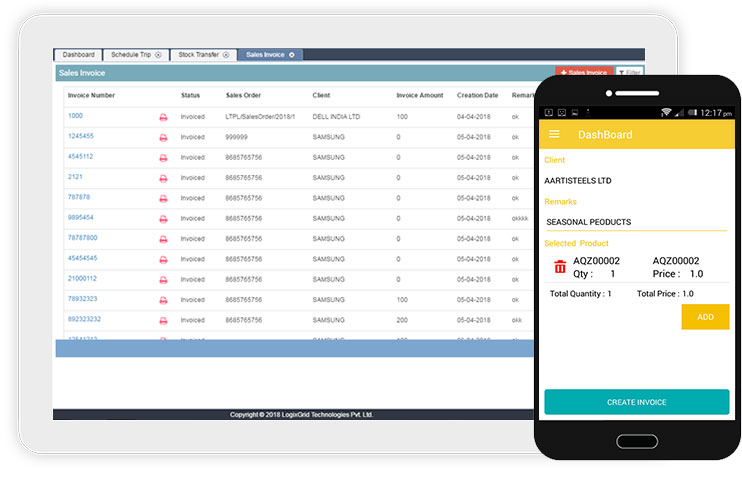The height and width of the screenshot is (478, 742).
Task: Open invoice number 1245455 link
Action: point(81,136)
